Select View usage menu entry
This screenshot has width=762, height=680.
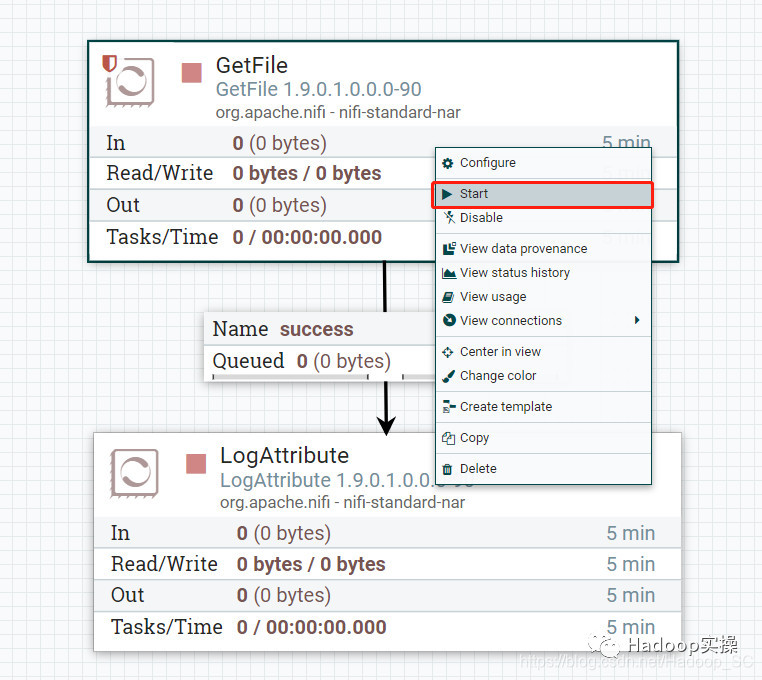click(x=543, y=296)
